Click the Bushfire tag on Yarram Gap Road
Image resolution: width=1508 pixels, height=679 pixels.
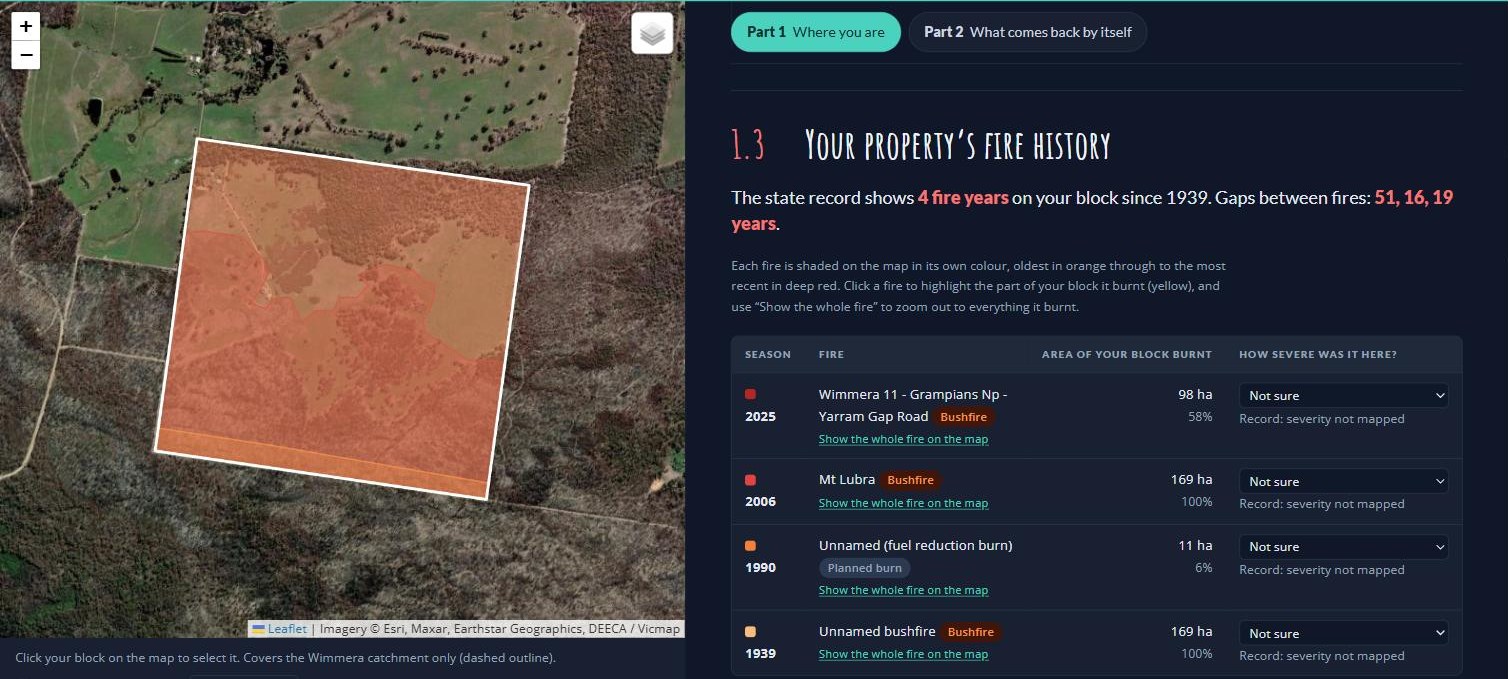point(964,416)
